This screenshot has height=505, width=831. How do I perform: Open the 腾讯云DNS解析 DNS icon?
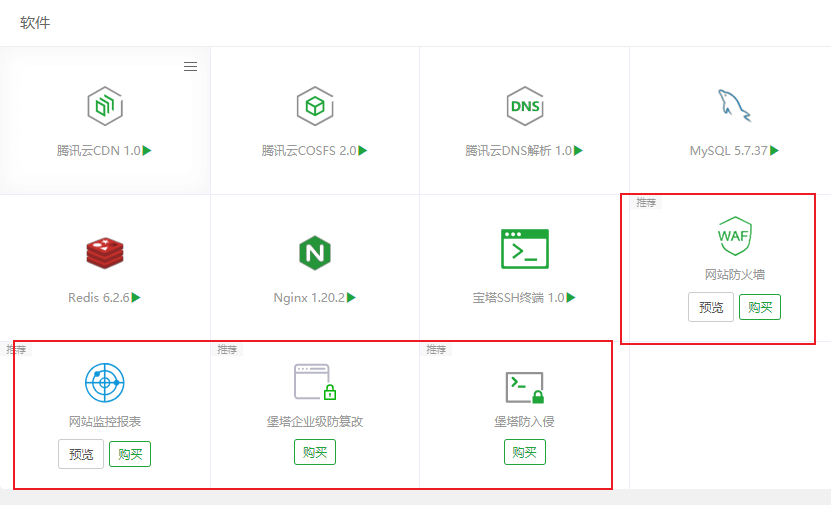click(x=525, y=106)
